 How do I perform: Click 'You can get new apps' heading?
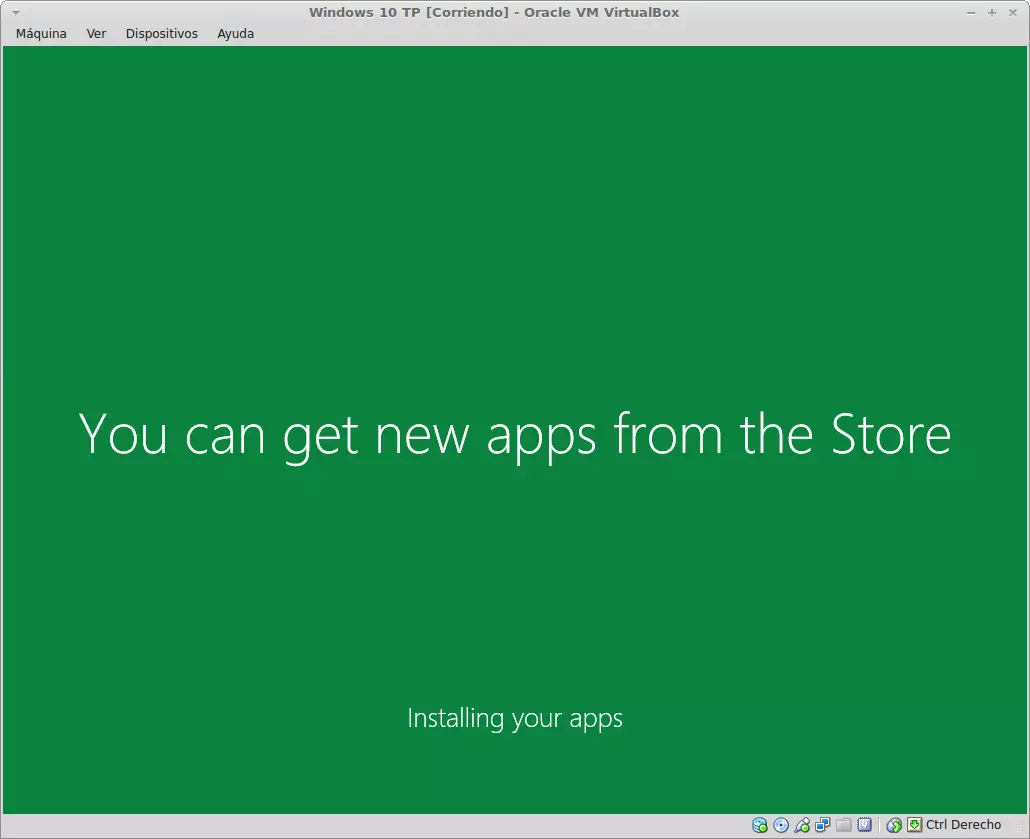515,435
